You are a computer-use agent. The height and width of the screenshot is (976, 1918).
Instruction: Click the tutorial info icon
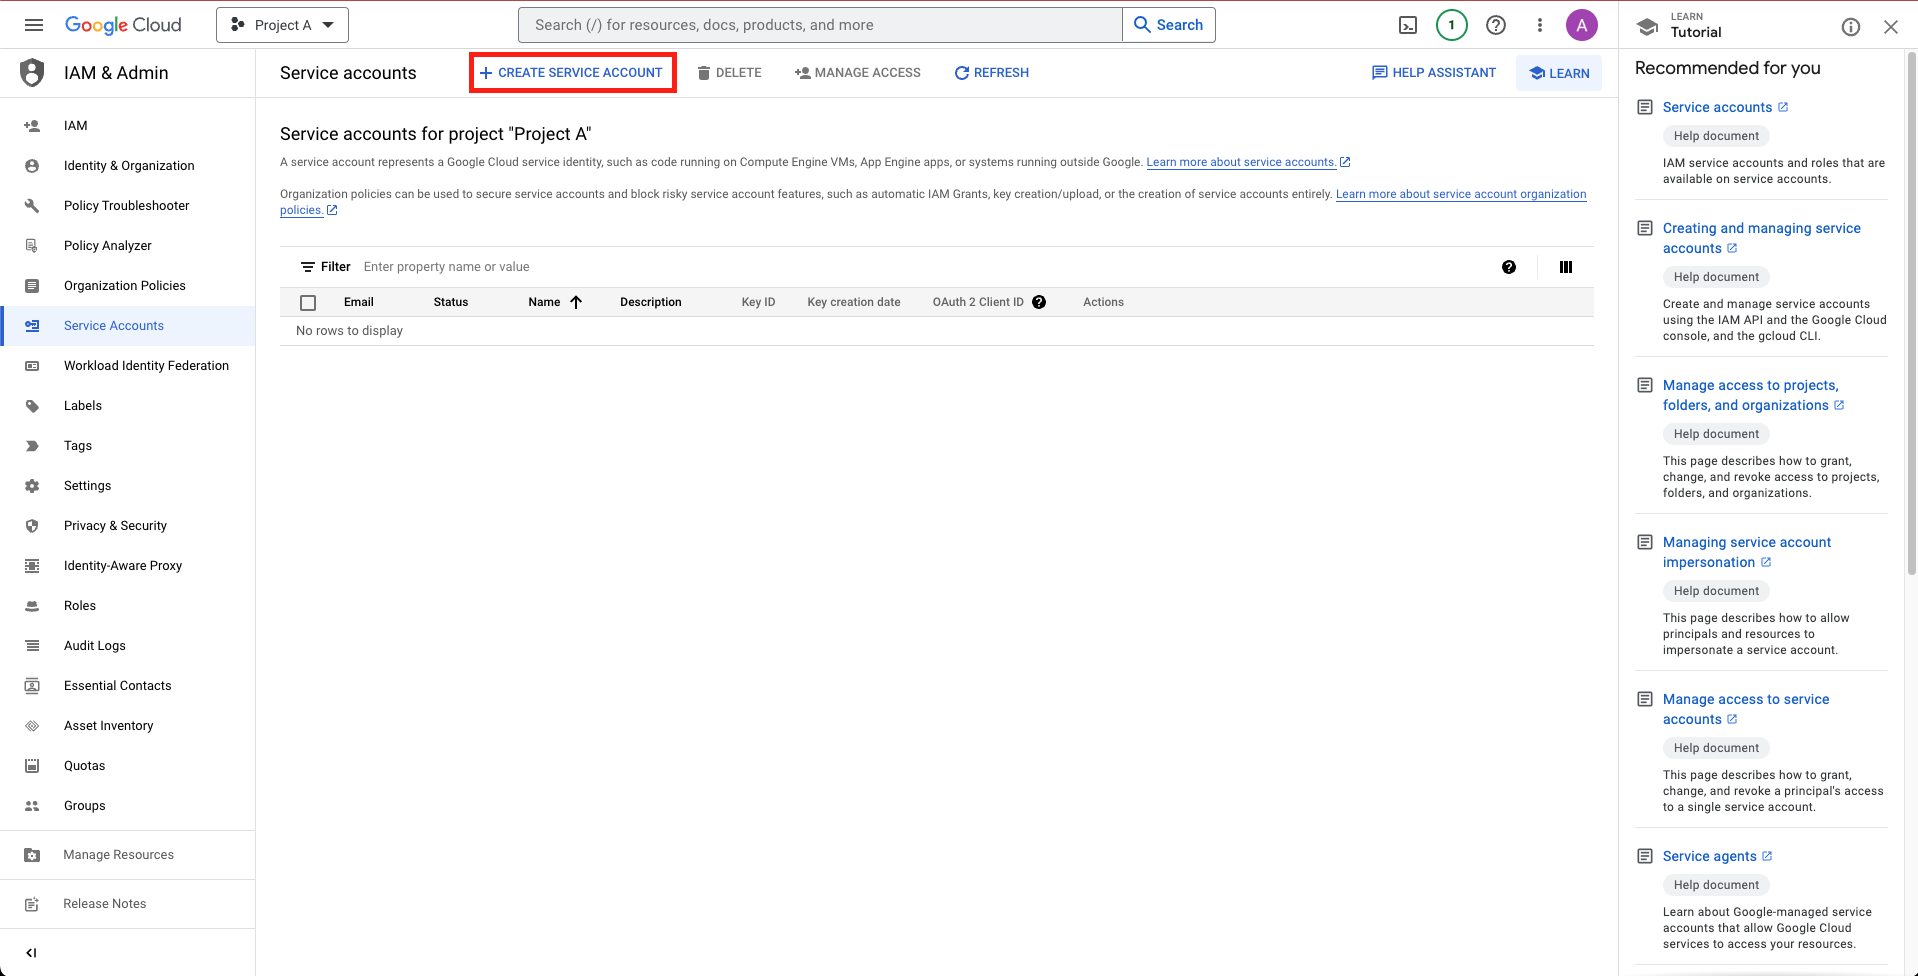pos(1851,27)
